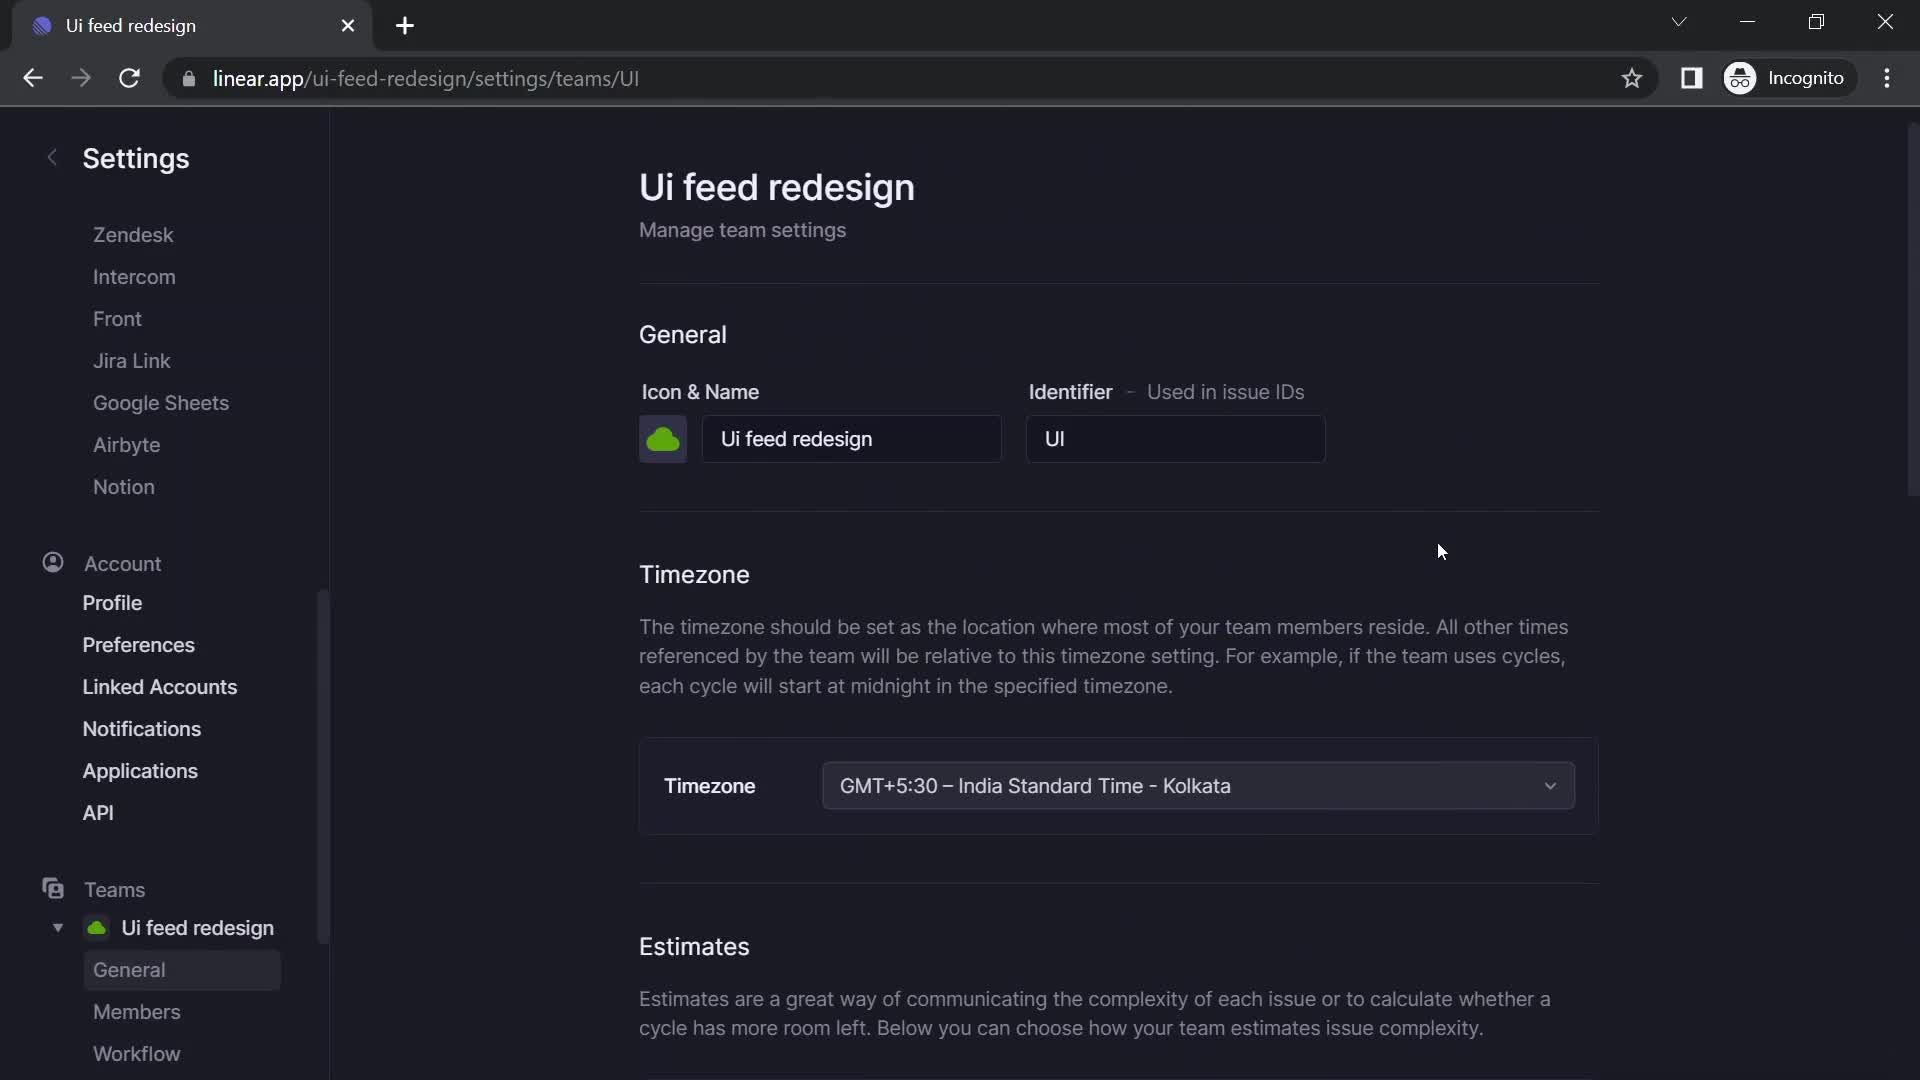Image resolution: width=1920 pixels, height=1080 pixels.
Task: Select the General settings menu item
Action: click(x=129, y=969)
